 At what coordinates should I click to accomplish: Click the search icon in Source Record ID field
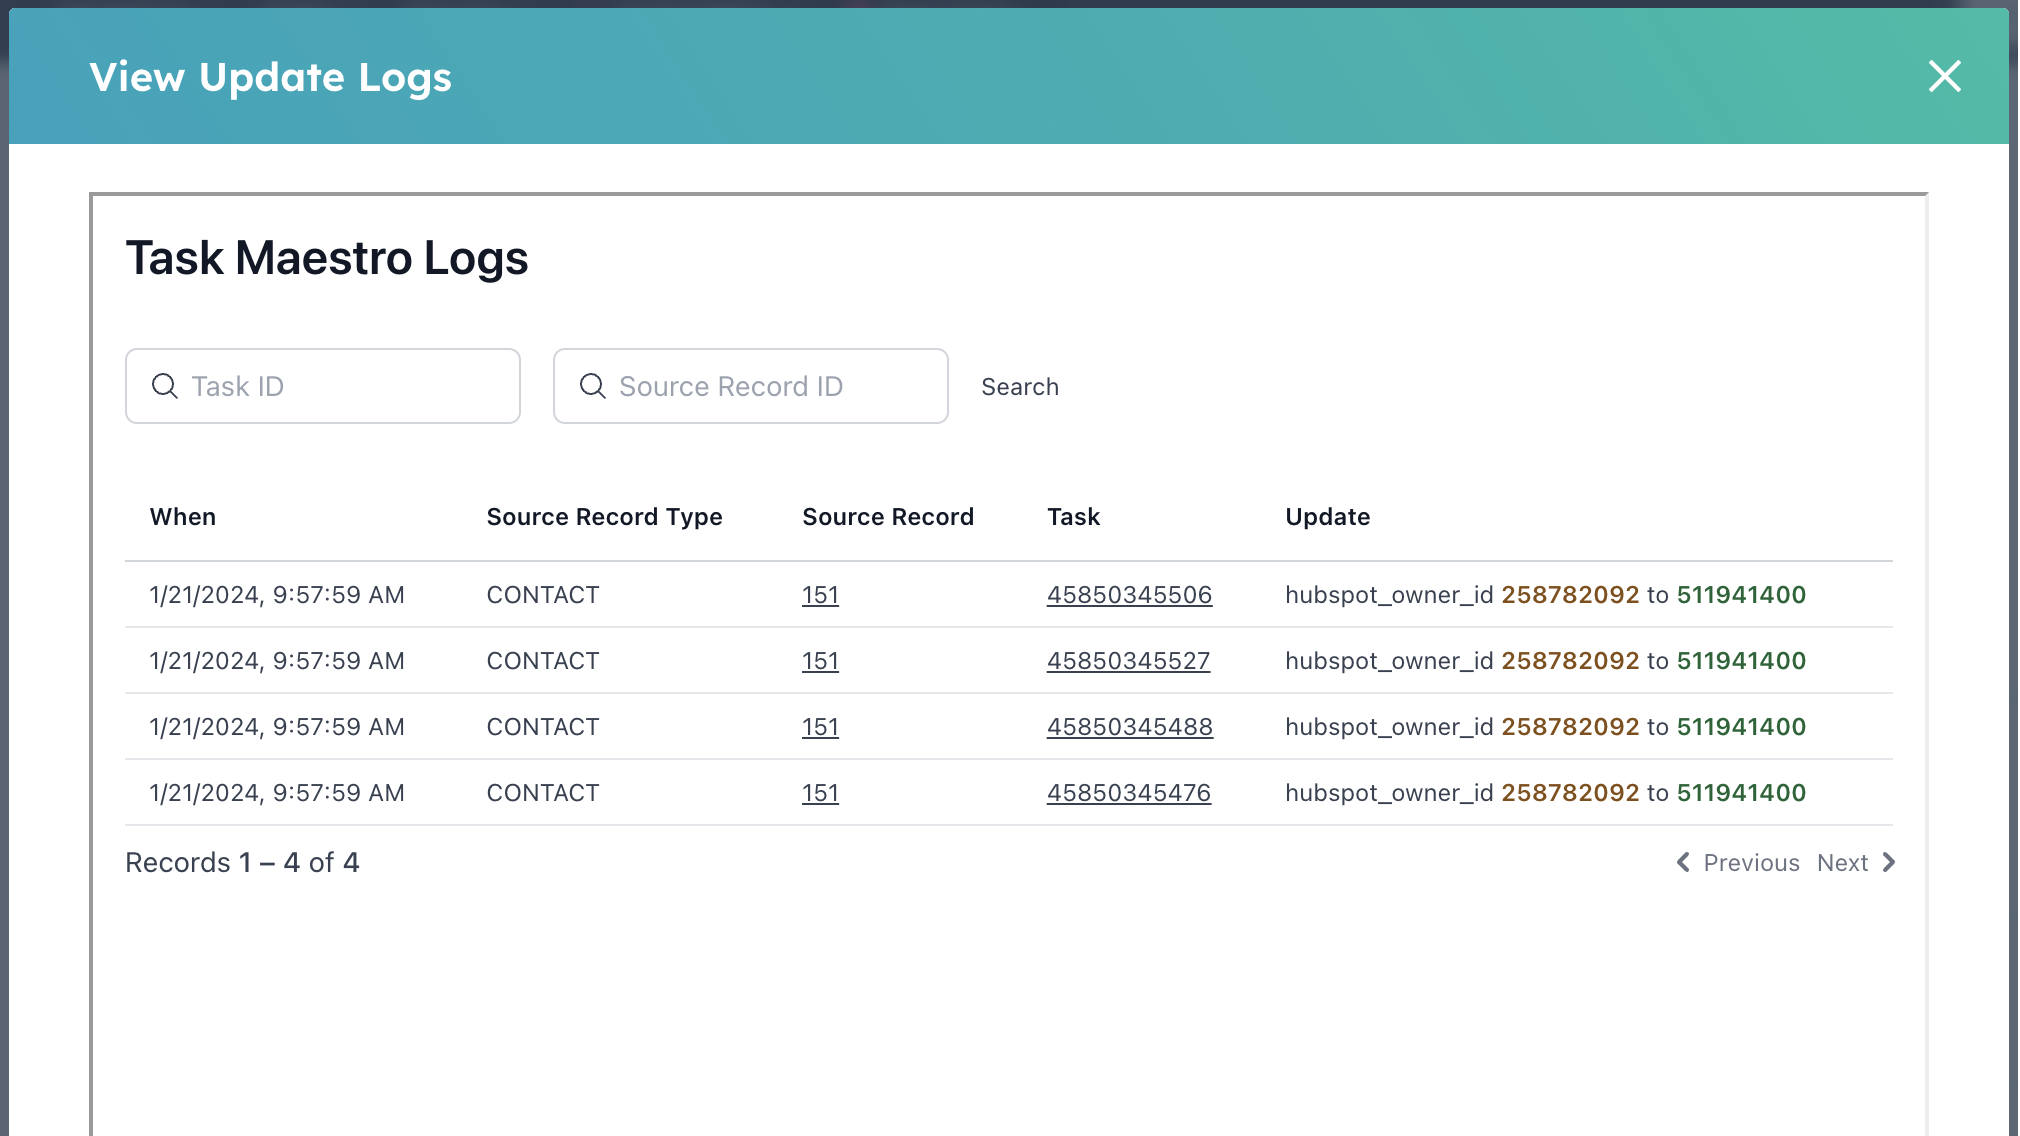593,386
